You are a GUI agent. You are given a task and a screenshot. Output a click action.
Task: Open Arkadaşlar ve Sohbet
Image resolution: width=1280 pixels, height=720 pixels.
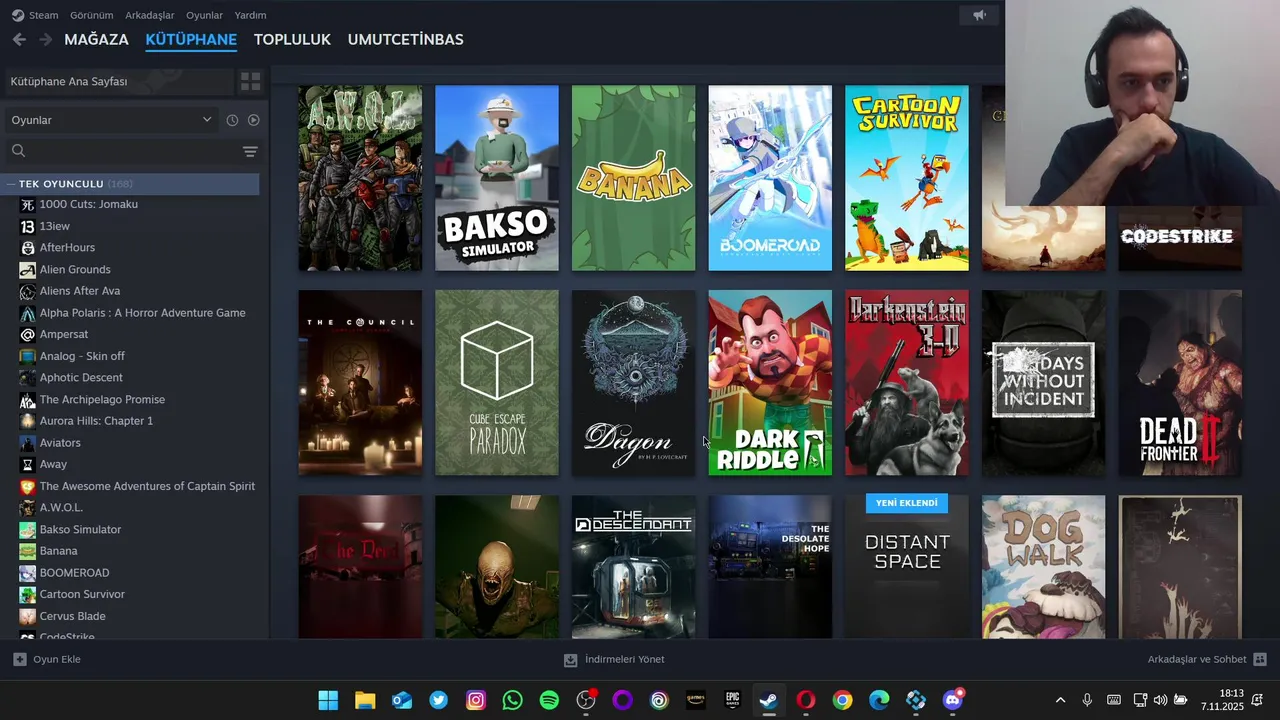[x=1207, y=659]
